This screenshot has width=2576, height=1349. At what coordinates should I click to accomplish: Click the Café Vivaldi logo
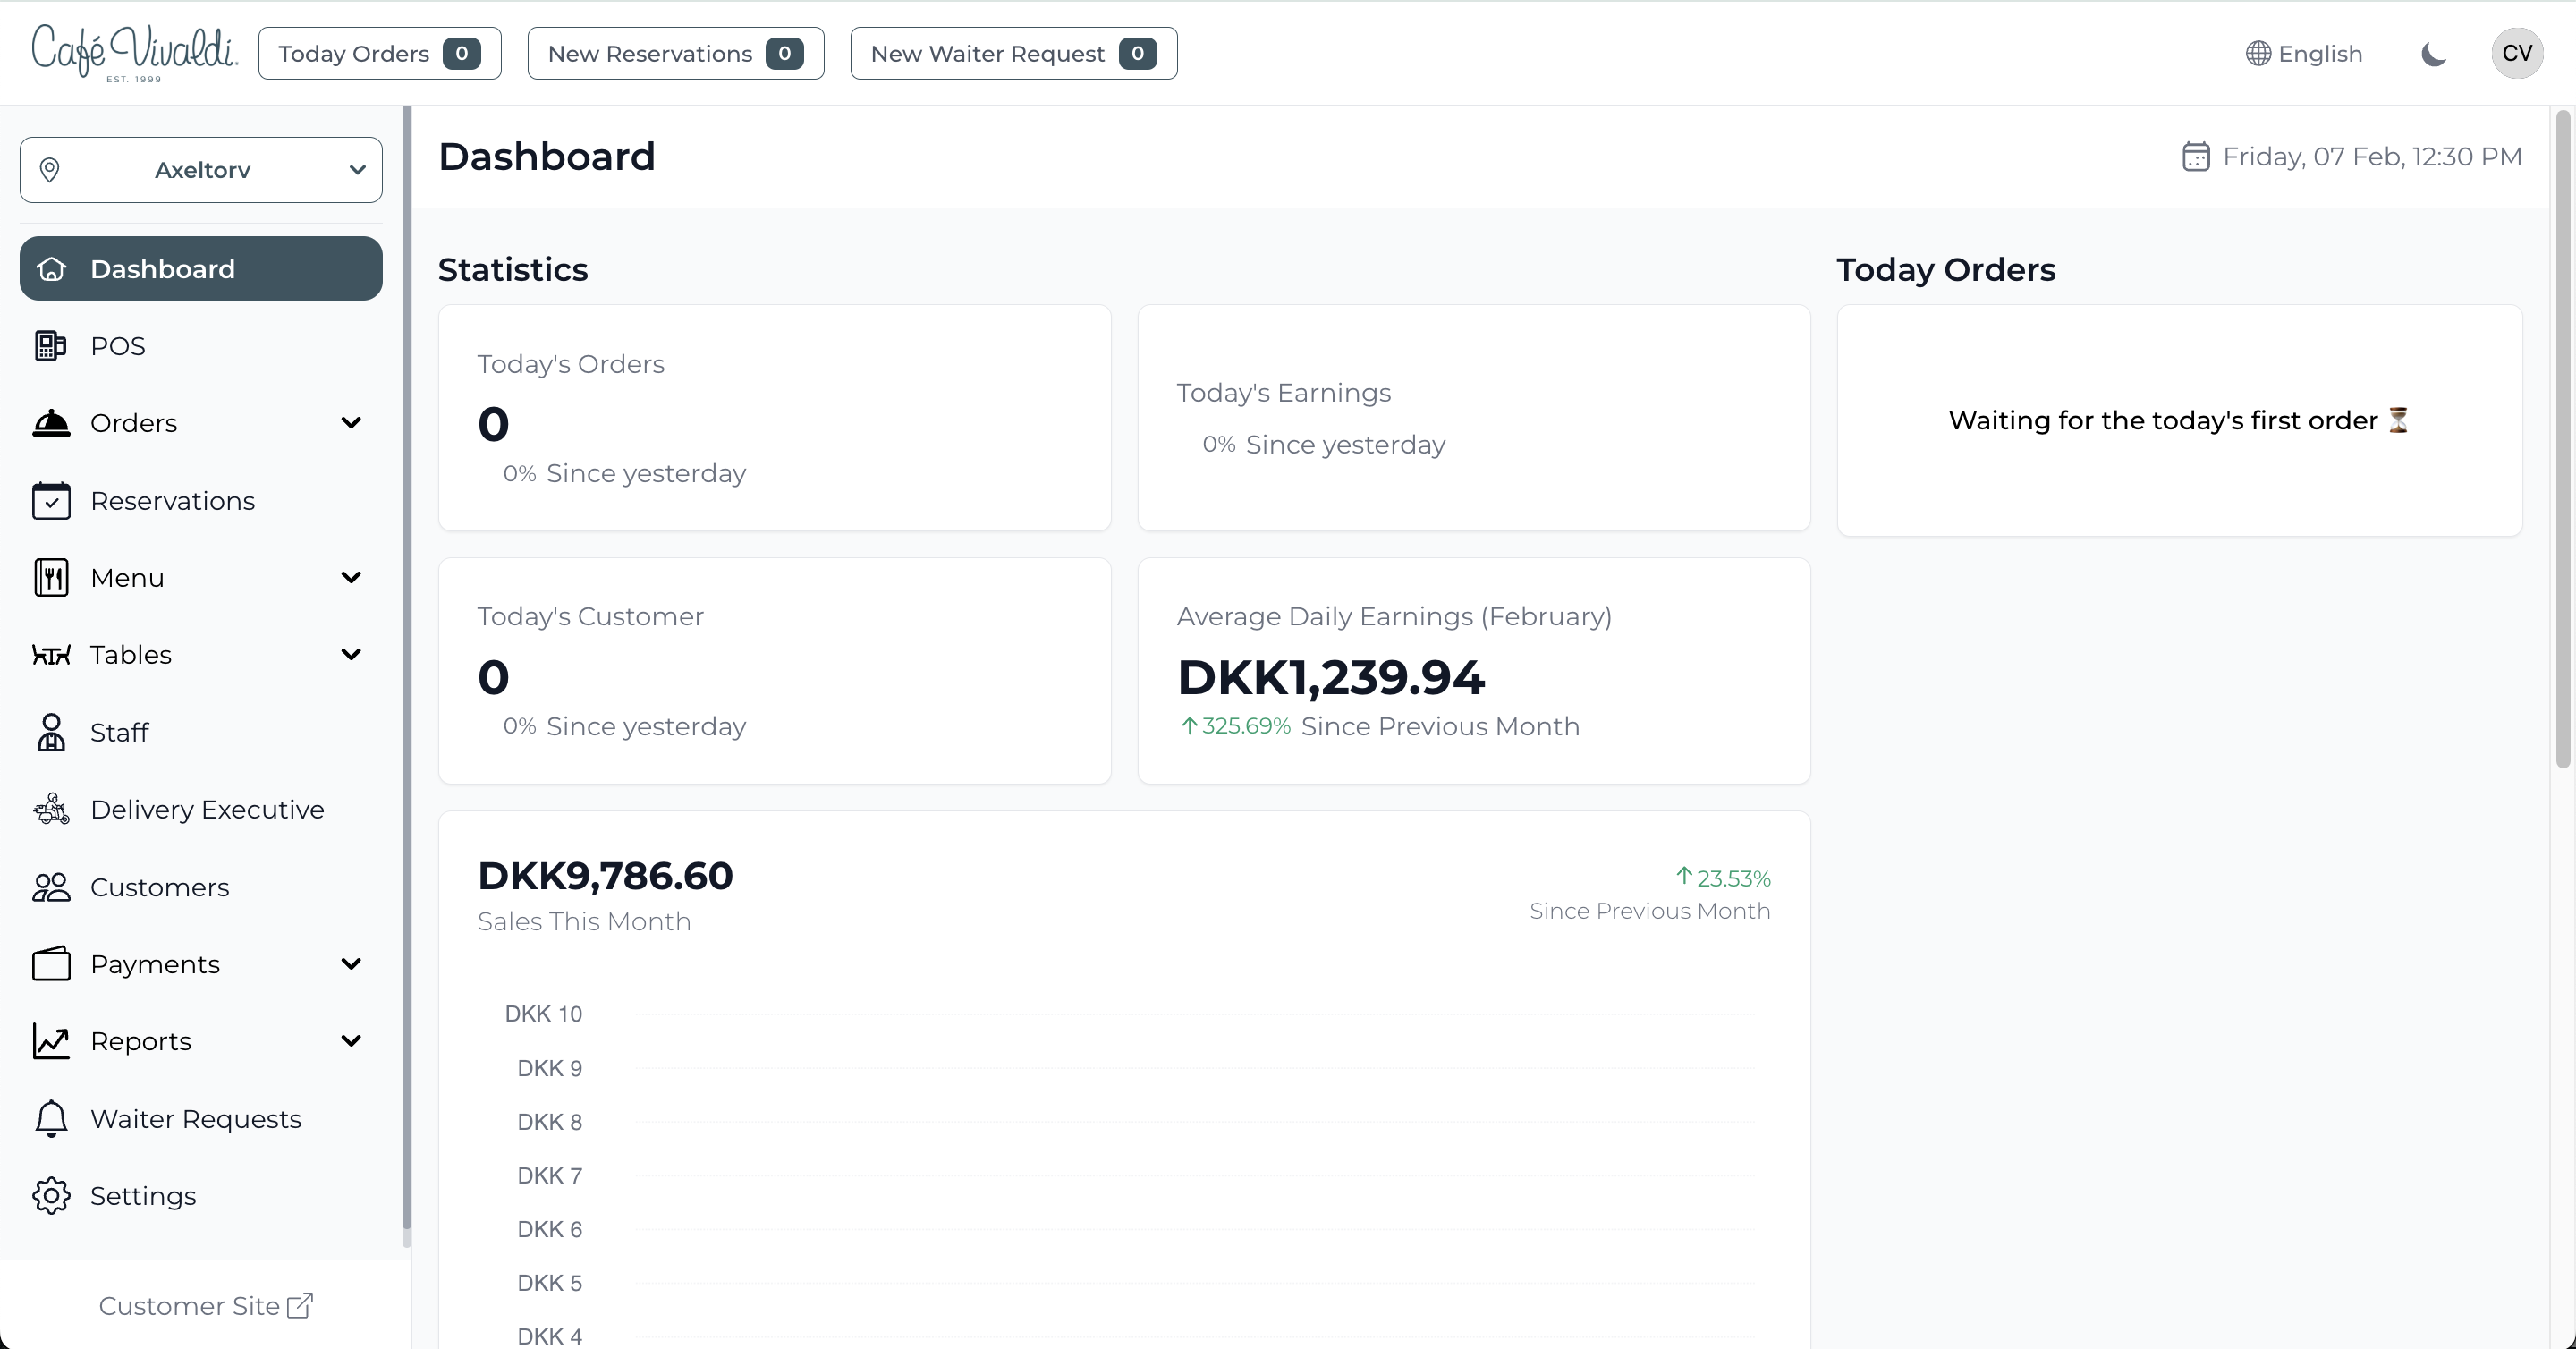tap(134, 52)
